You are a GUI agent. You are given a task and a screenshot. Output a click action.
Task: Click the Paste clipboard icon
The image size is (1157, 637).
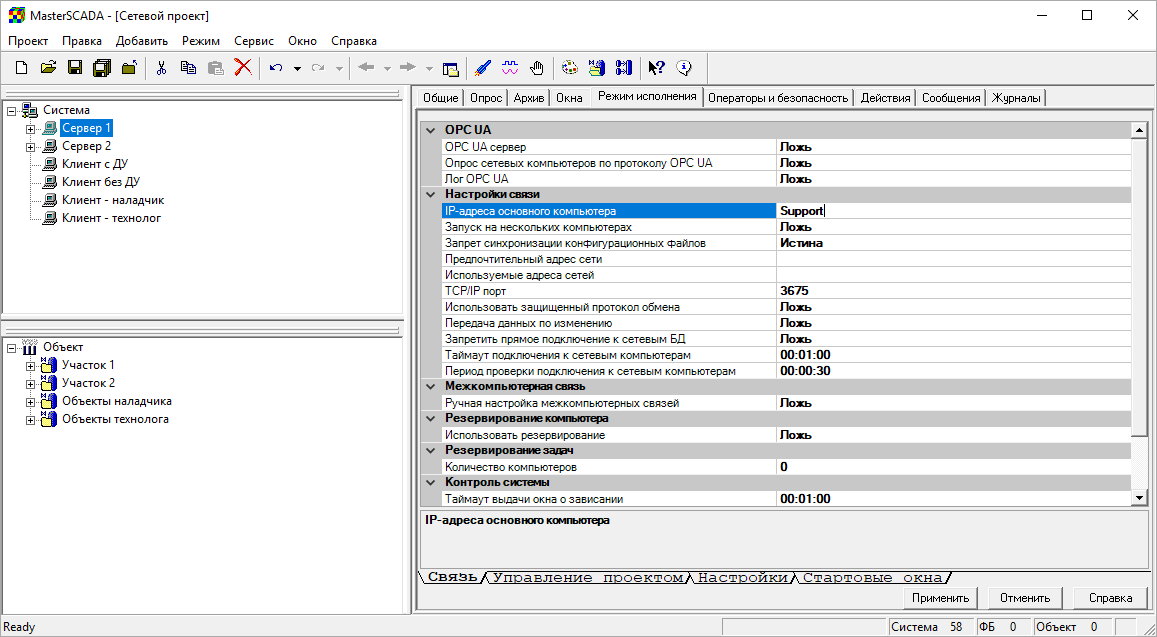215,68
